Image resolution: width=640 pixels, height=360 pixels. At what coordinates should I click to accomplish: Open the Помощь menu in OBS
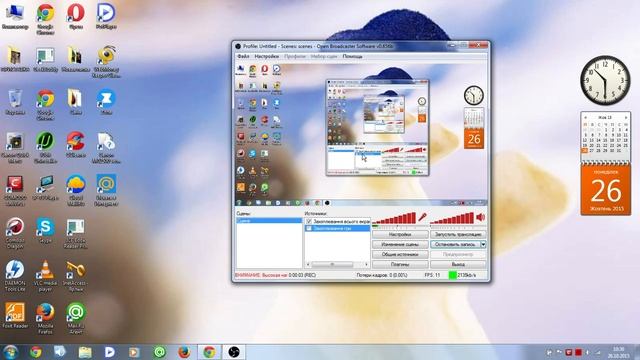click(x=352, y=56)
